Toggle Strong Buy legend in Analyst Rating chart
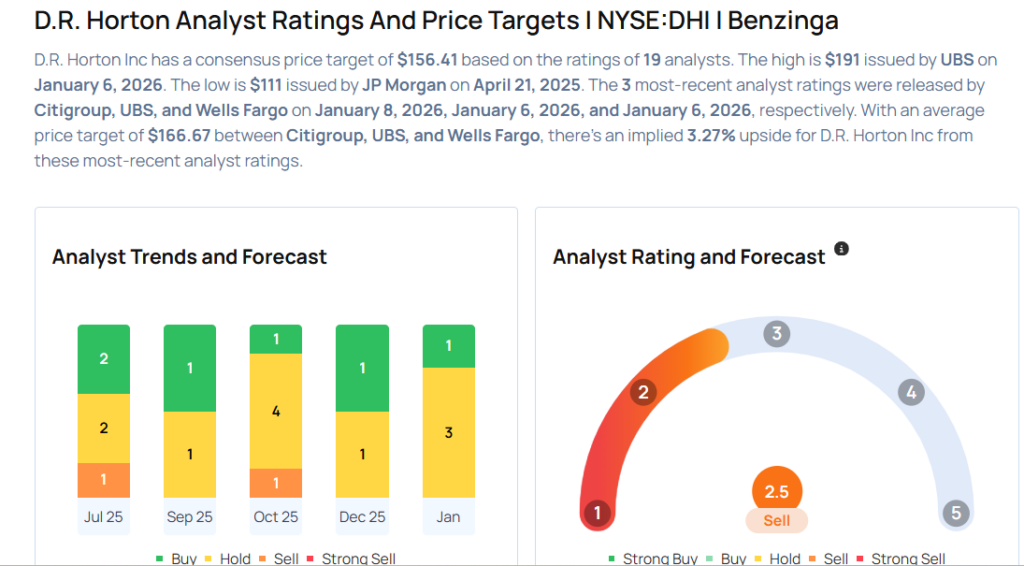Image resolution: width=1024 pixels, height=566 pixels. (x=651, y=558)
